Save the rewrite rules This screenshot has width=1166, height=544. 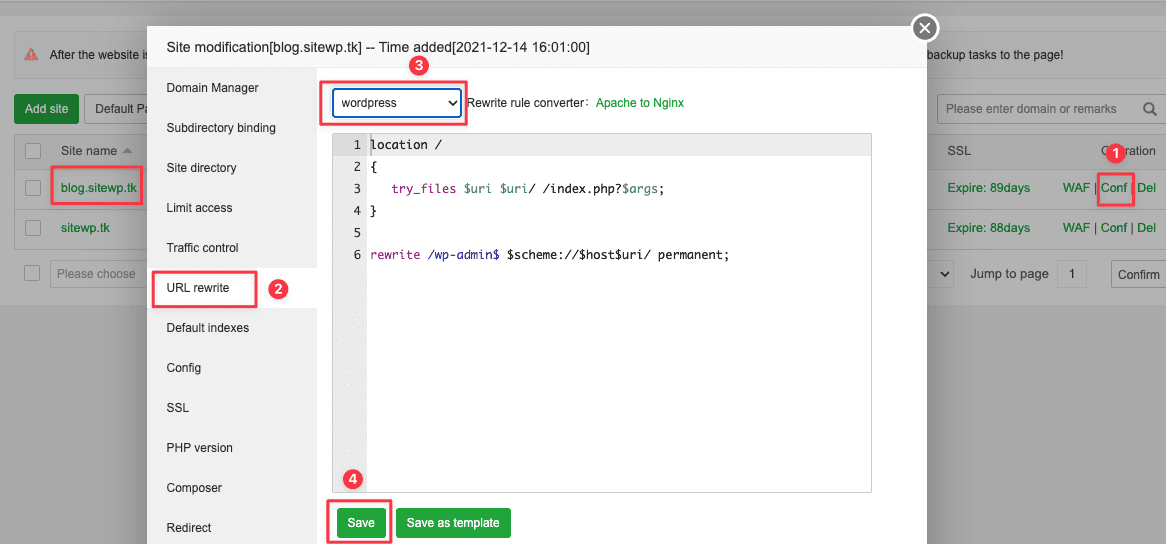(x=361, y=523)
